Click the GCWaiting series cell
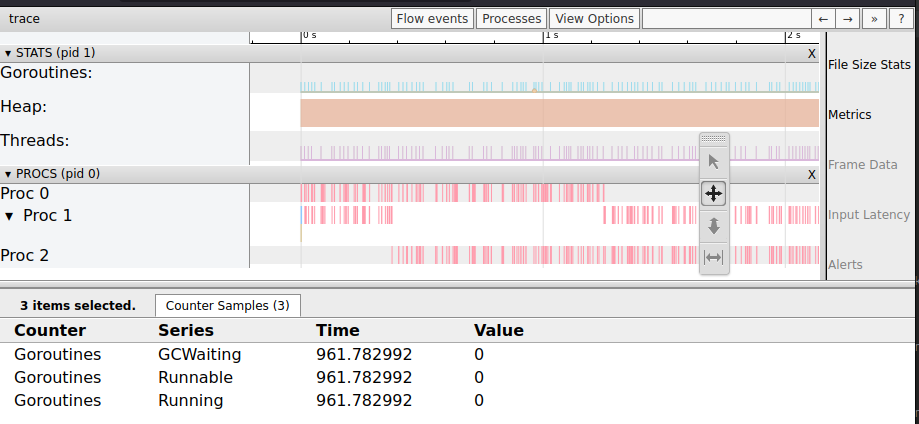919x424 pixels. 199,355
